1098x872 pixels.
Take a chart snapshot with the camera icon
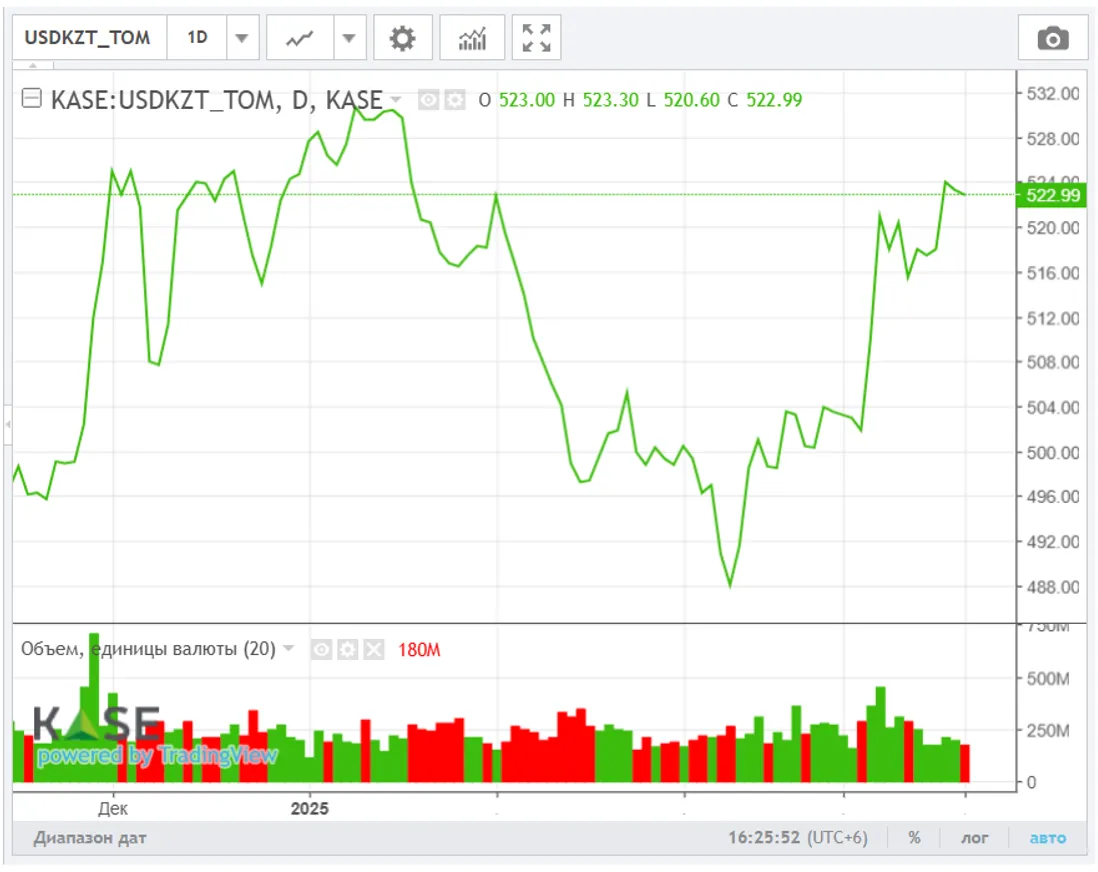click(x=1052, y=39)
